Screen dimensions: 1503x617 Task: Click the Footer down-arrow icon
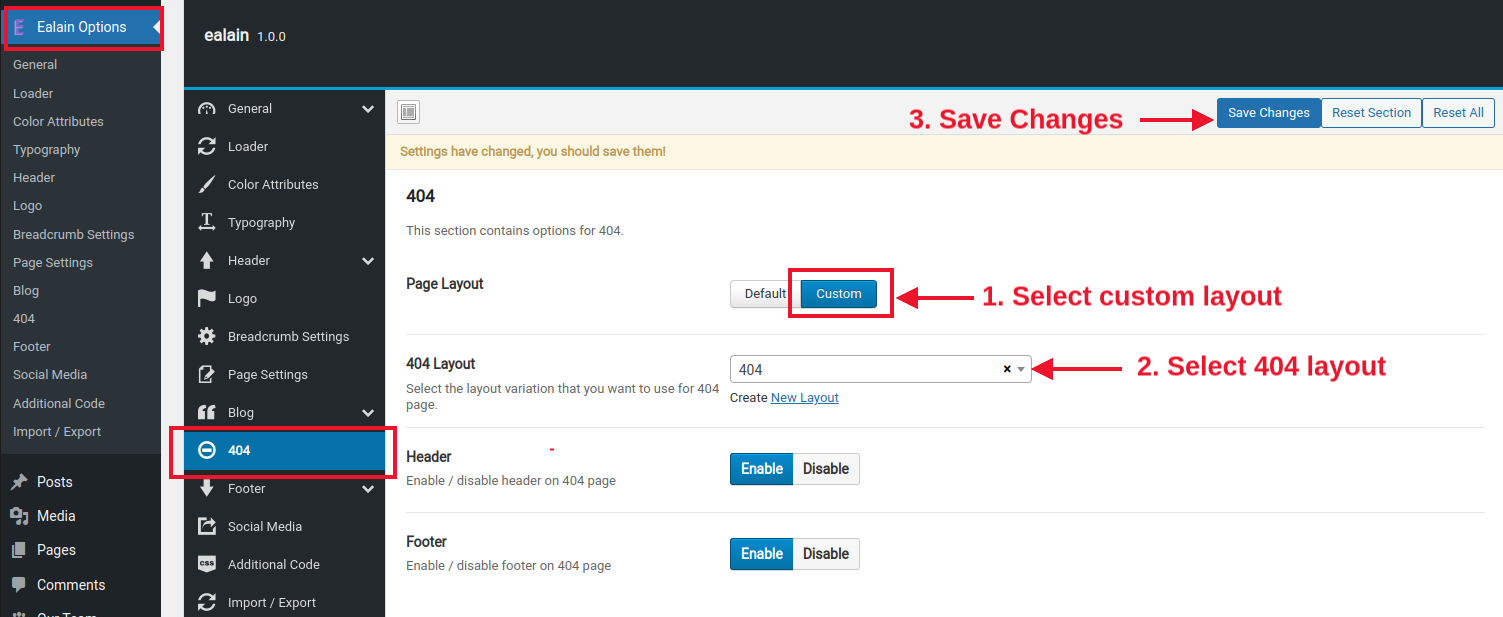(207, 488)
